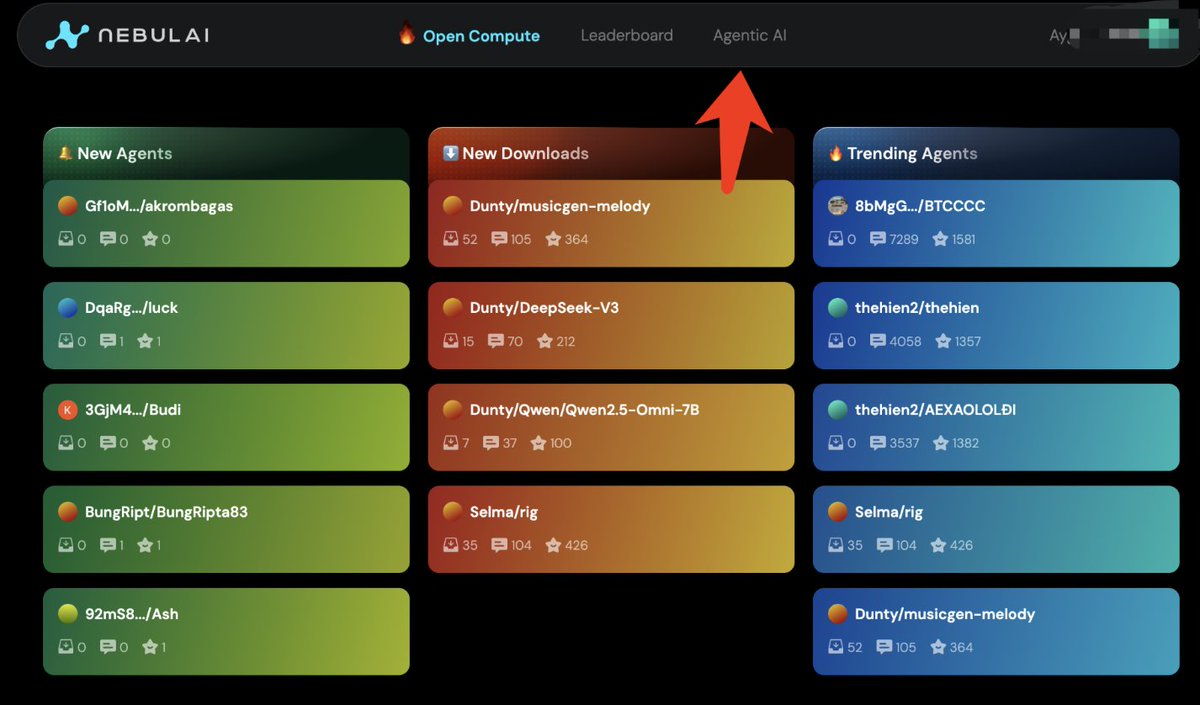This screenshot has height=705, width=1200.
Task: Open the 92mS8.../Ash agent link
Action: [132, 614]
